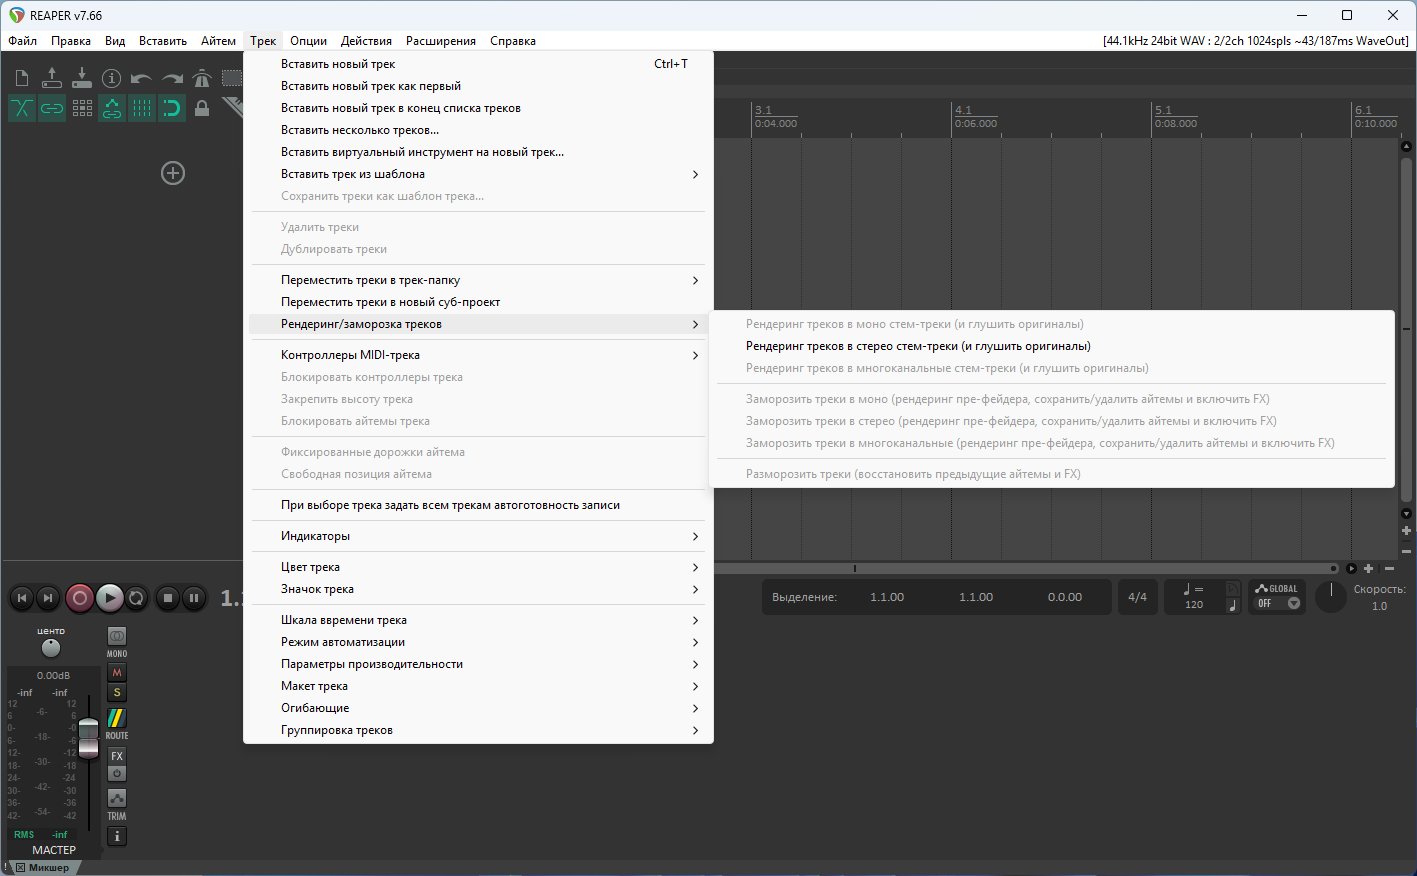Click the Stop transport button
The height and width of the screenshot is (876, 1417).
[x=168, y=598]
